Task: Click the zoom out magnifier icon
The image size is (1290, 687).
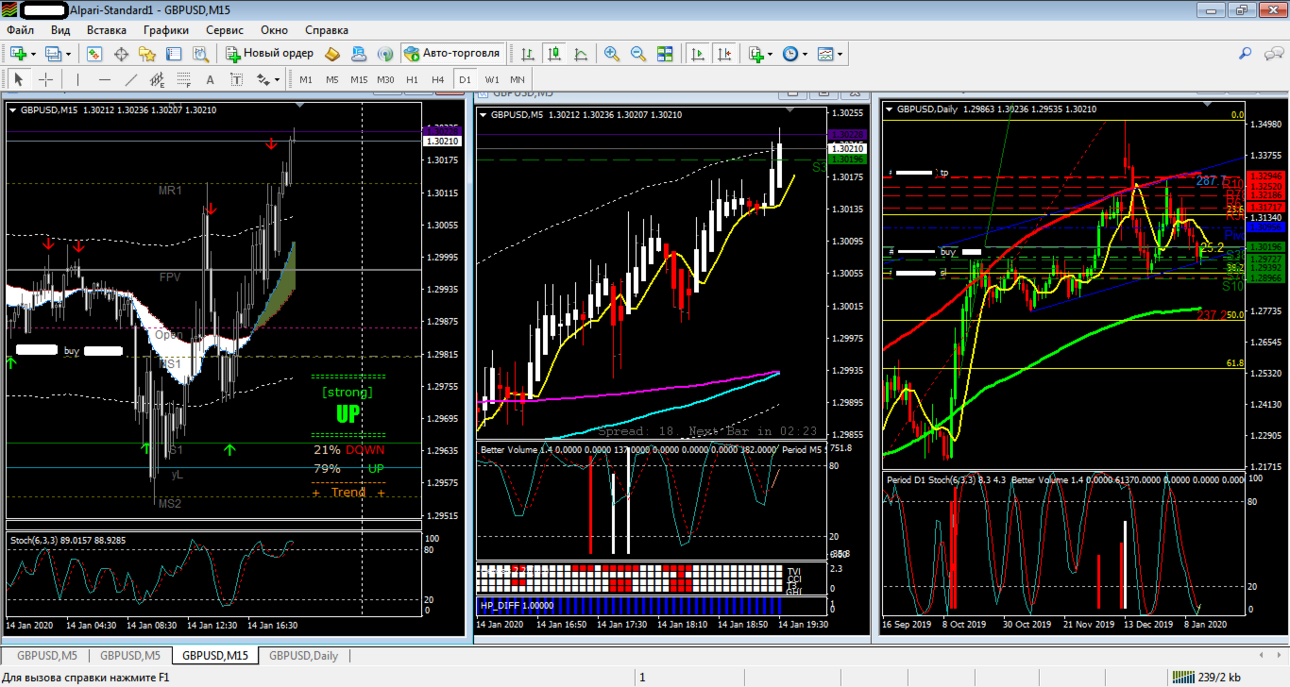Action: [x=638, y=54]
